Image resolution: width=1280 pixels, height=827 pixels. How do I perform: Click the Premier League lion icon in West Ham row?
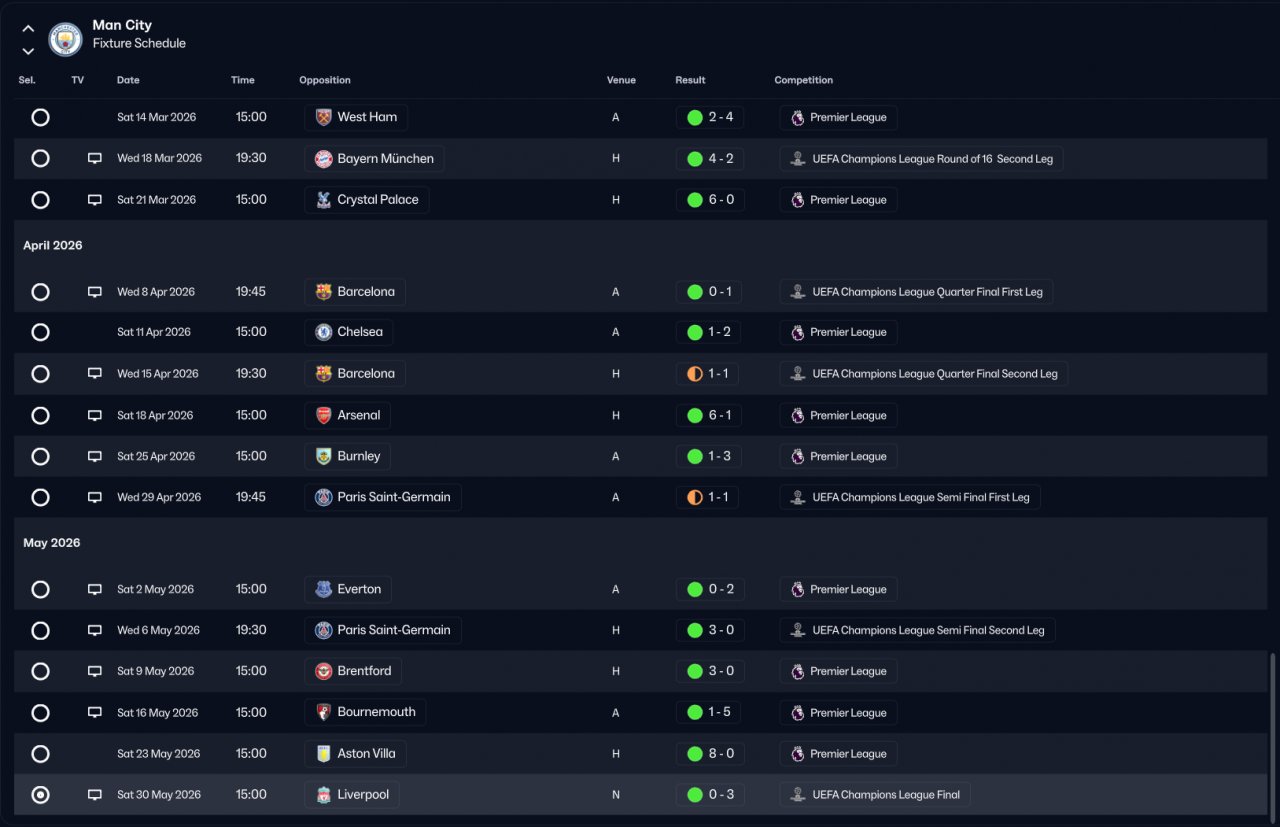pyautogui.click(x=797, y=117)
